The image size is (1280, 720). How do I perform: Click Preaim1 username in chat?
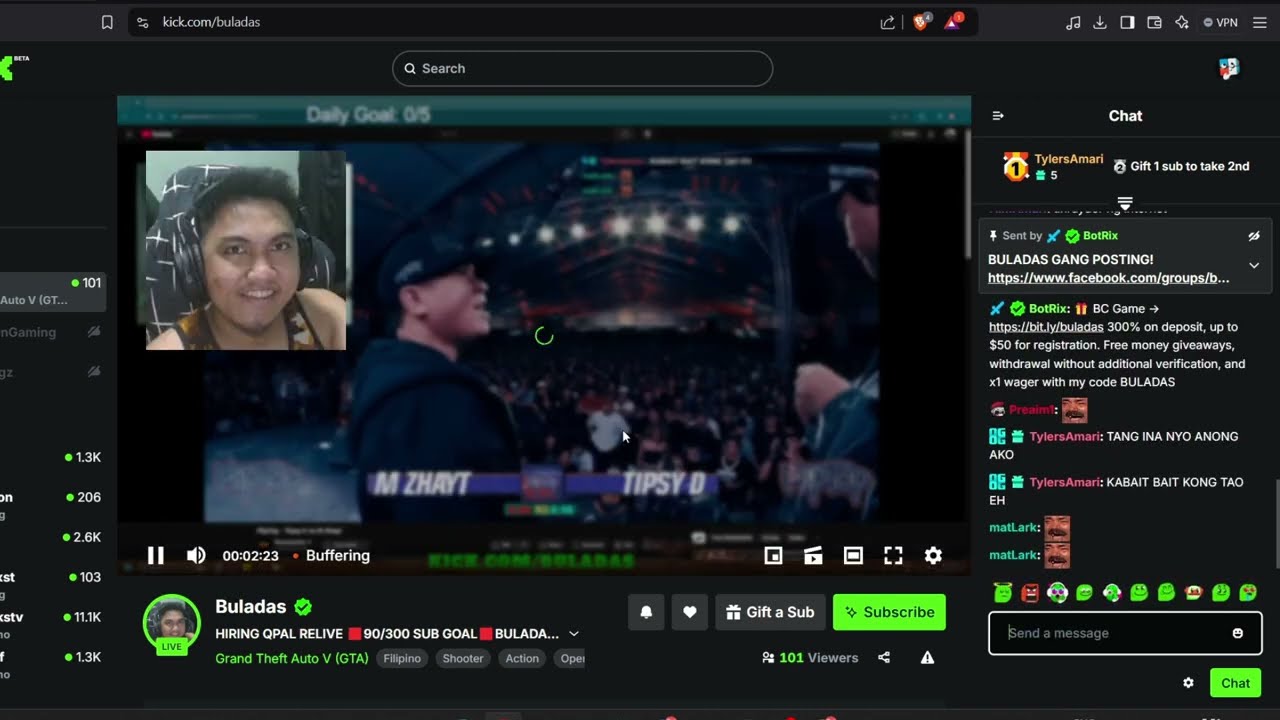click(1031, 410)
